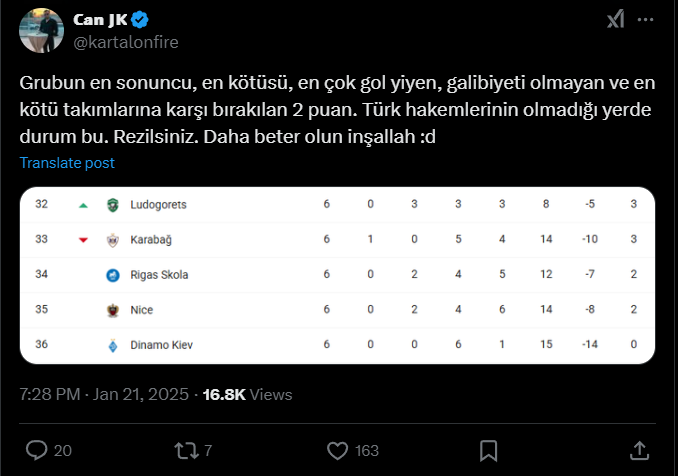Click Translate post
The height and width of the screenshot is (476, 678).
[67, 163]
